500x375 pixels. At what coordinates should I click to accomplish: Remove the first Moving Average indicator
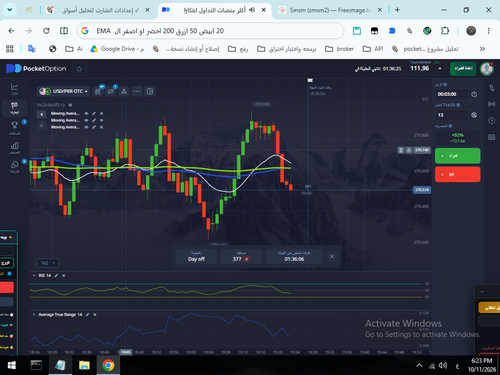click(x=101, y=114)
